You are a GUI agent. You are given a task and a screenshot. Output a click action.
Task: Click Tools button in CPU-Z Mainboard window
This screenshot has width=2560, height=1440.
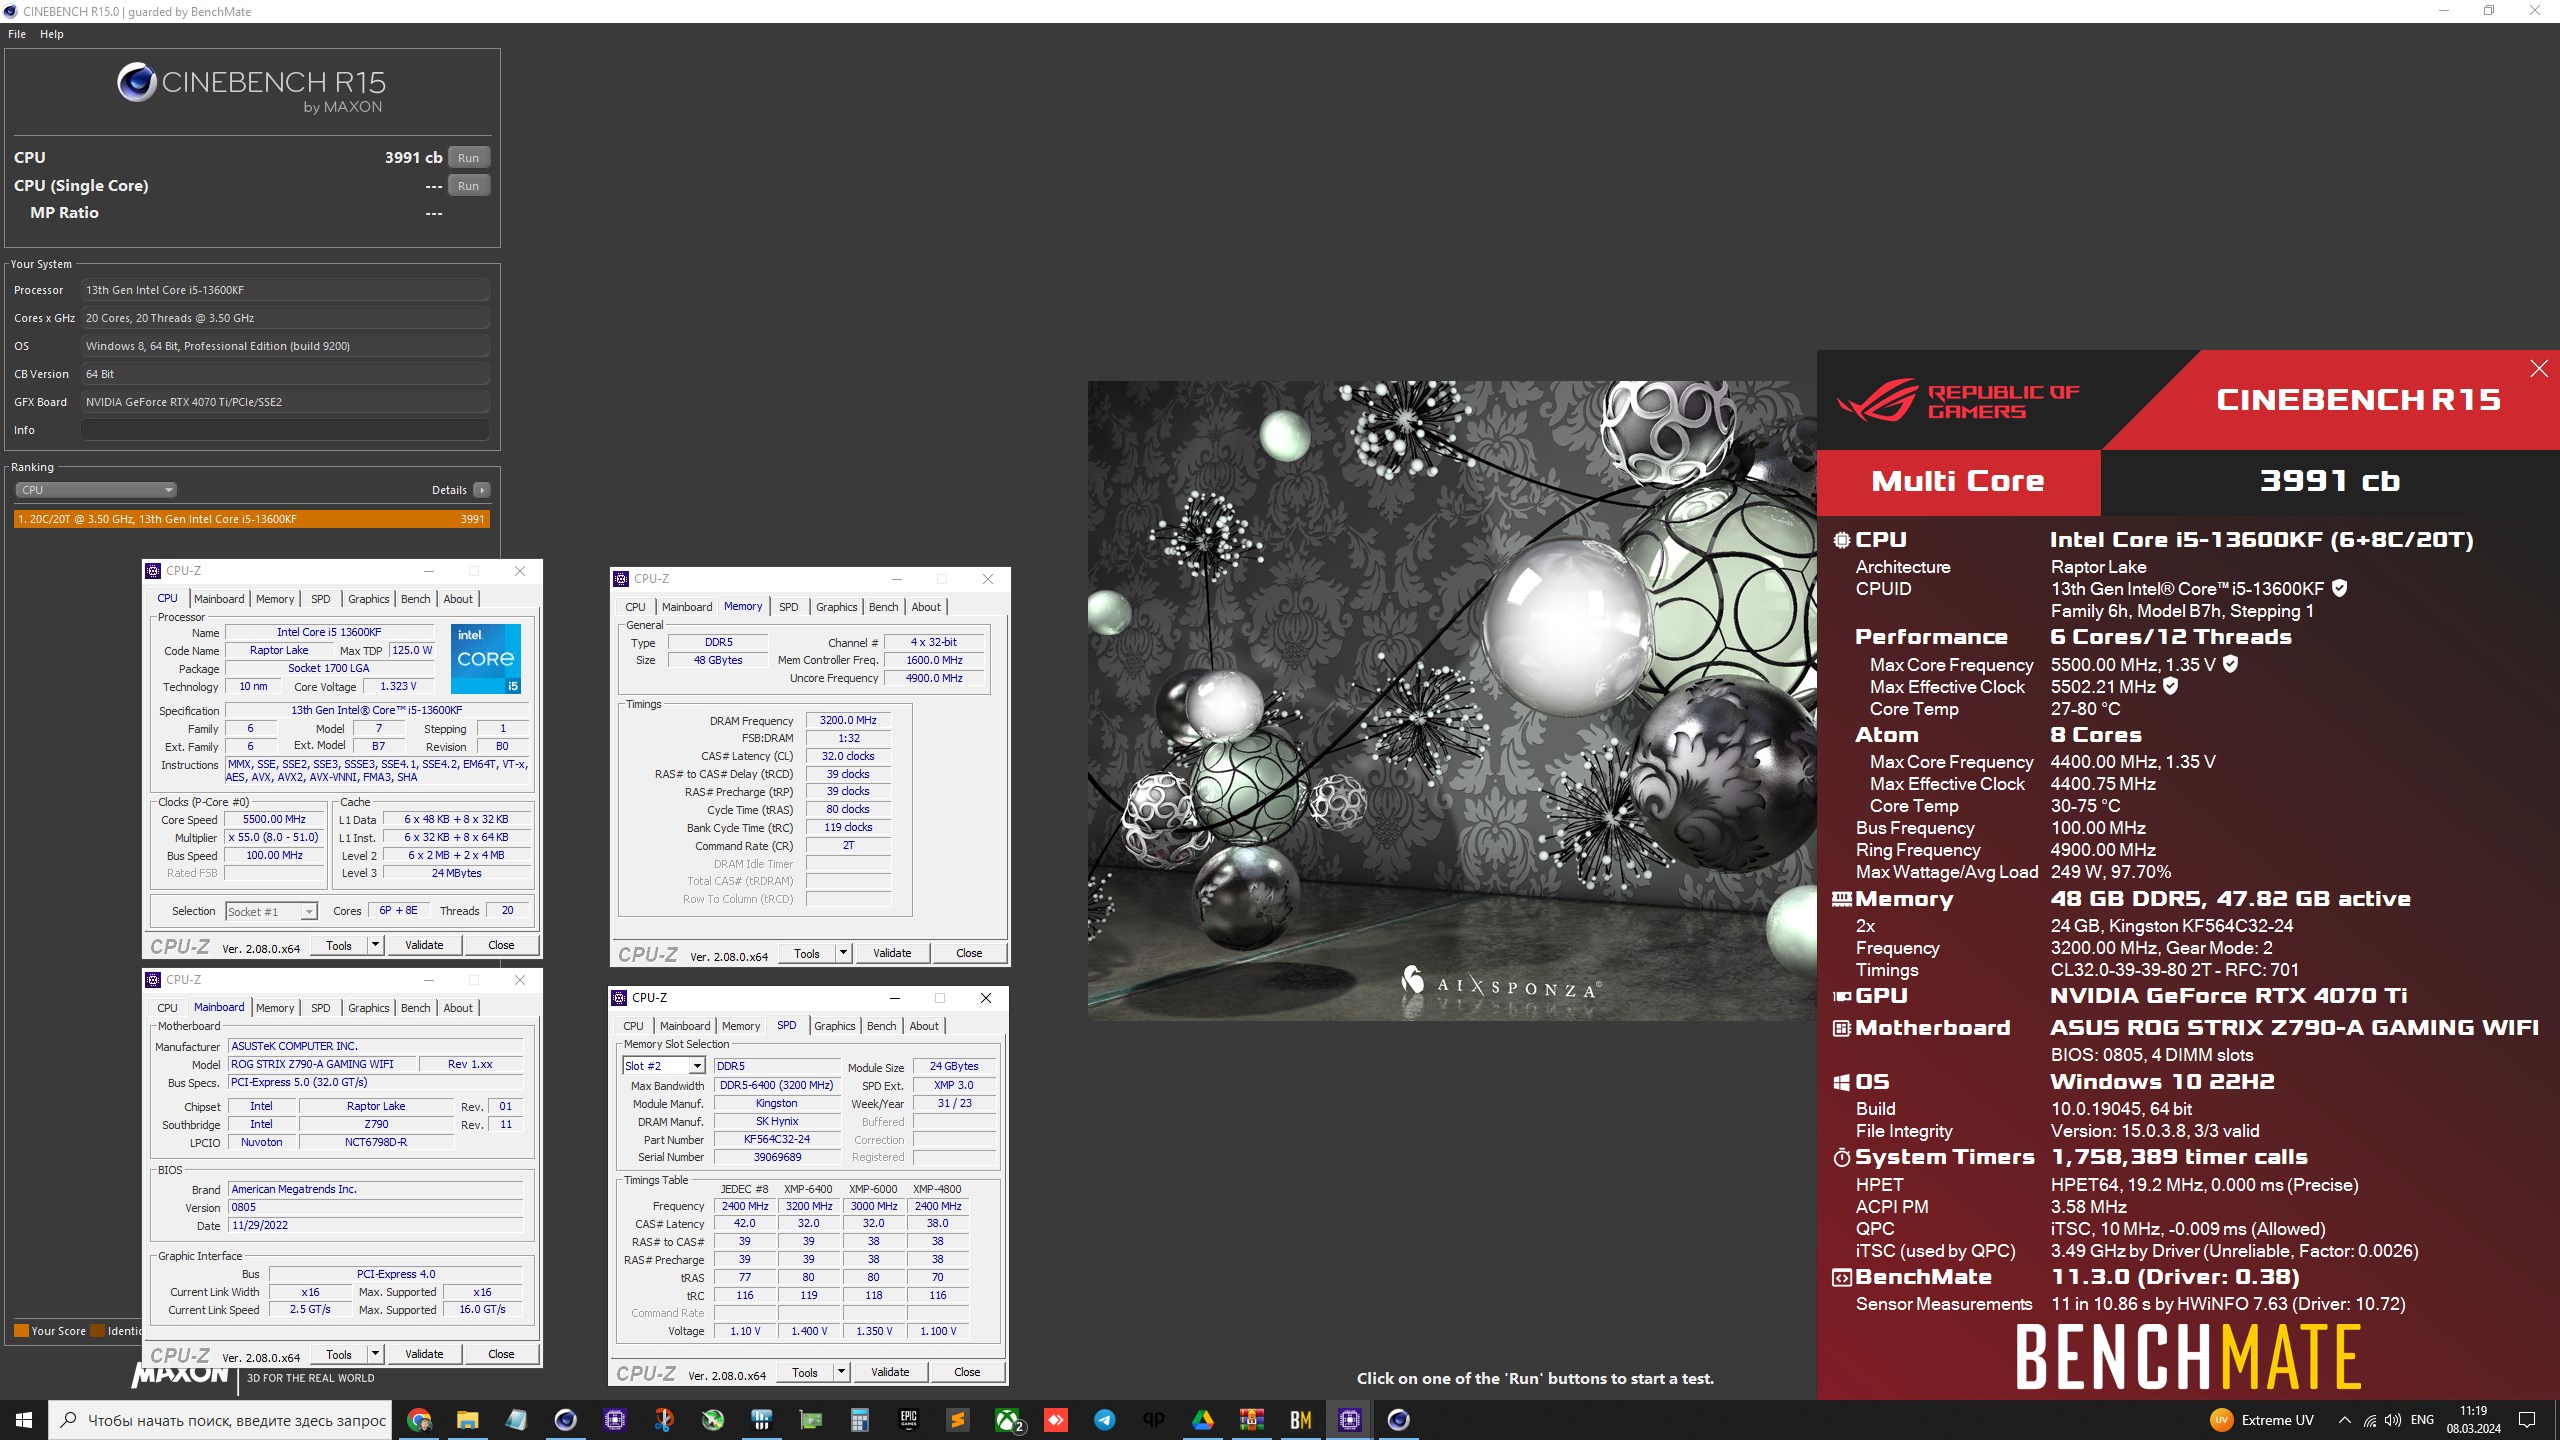click(x=339, y=1354)
